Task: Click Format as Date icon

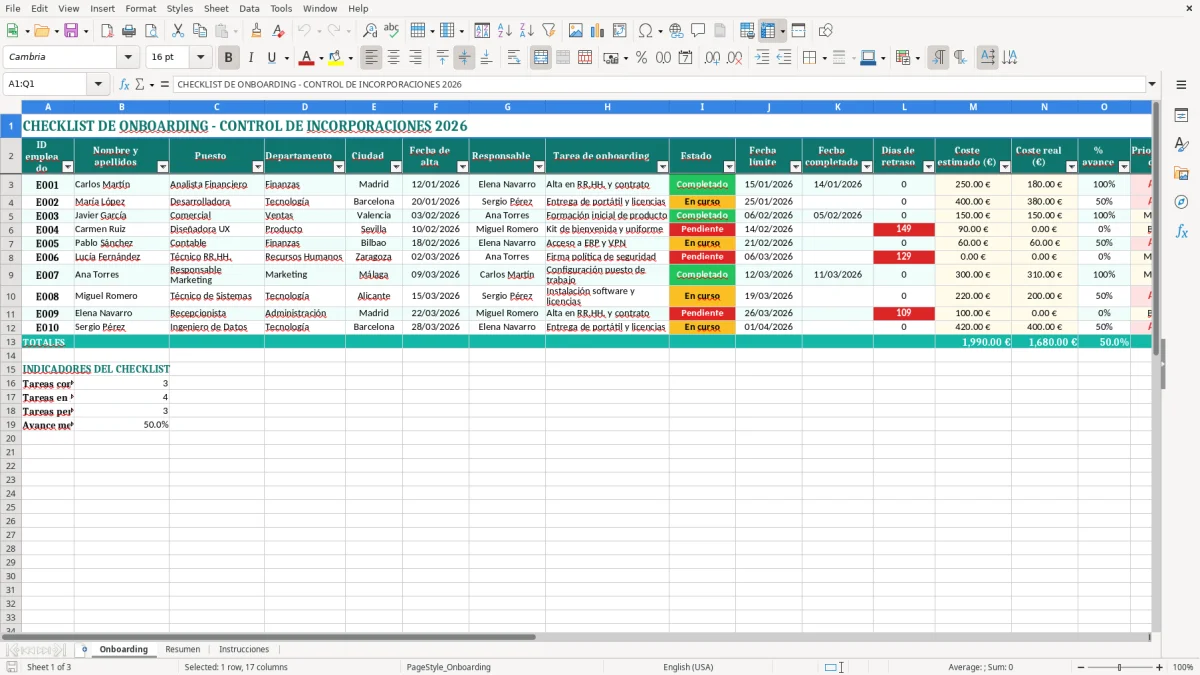Action: click(685, 58)
